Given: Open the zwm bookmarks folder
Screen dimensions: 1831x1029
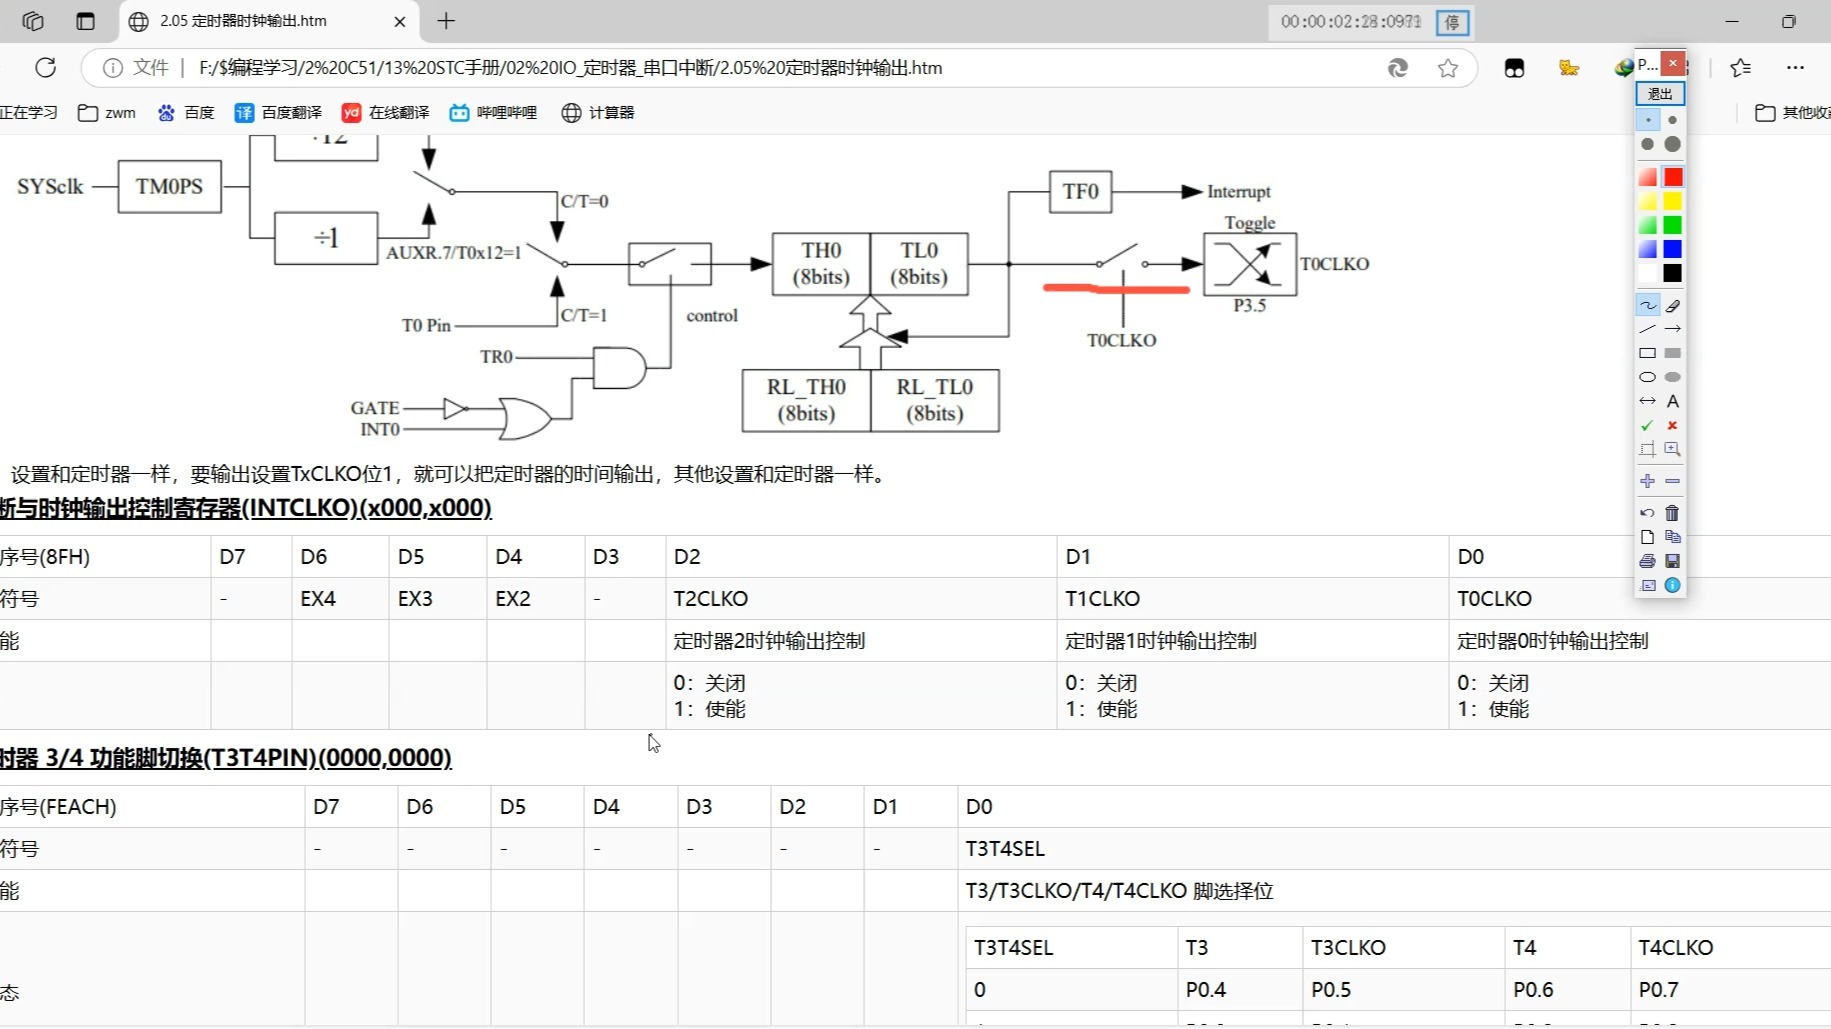Looking at the screenshot, I should pyautogui.click(x=107, y=113).
